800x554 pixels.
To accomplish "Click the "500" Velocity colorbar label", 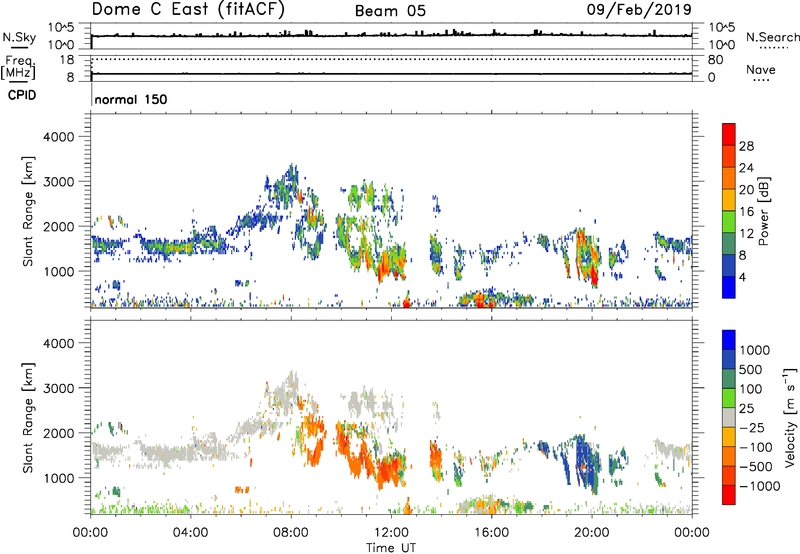I will pyautogui.click(x=750, y=370).
